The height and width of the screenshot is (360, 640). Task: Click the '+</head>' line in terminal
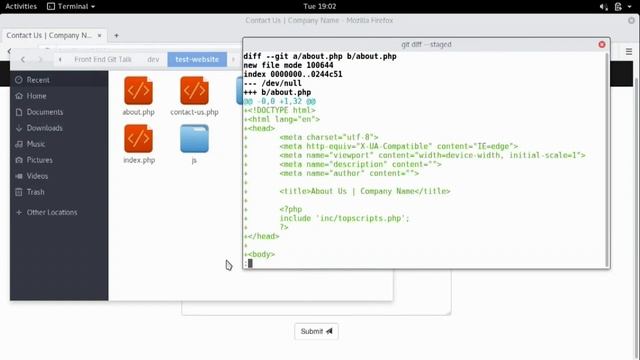(261, 236)
